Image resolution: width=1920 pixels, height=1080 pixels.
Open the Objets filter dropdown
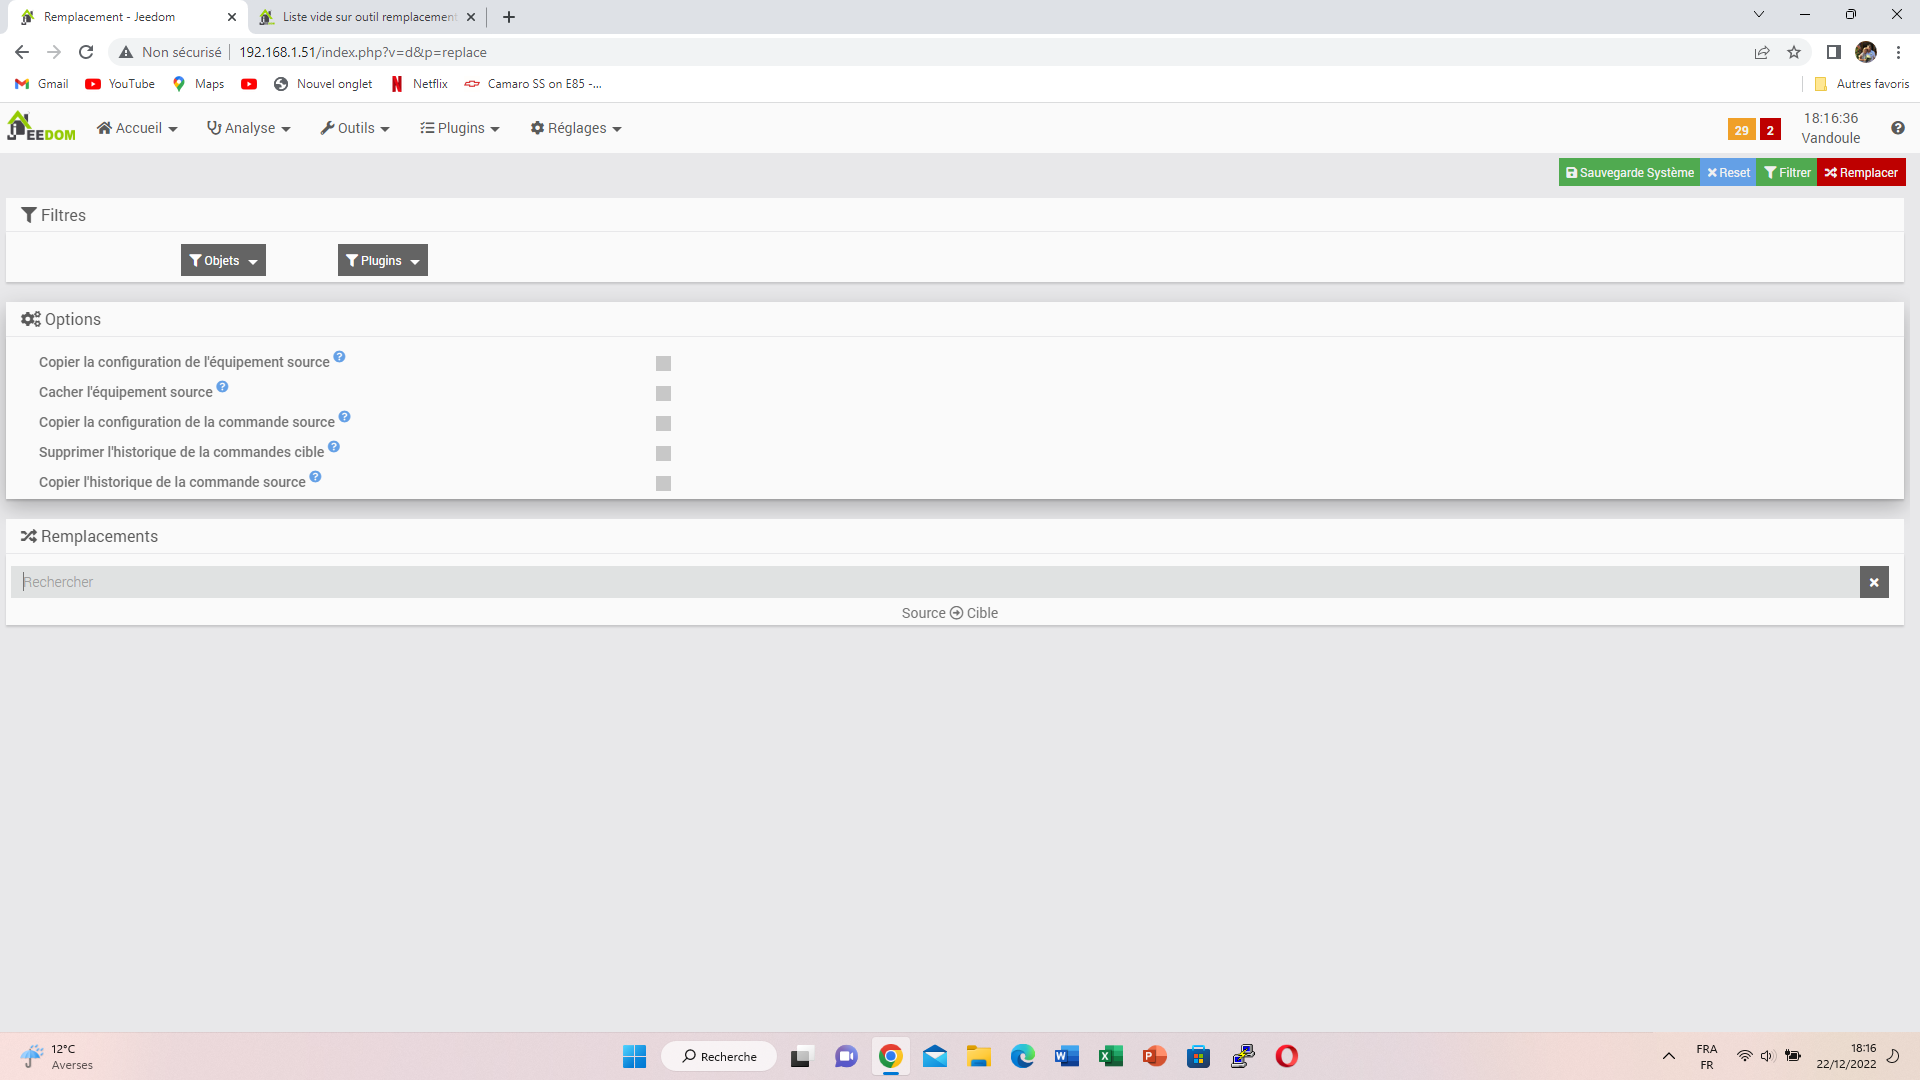pos(223,261)
